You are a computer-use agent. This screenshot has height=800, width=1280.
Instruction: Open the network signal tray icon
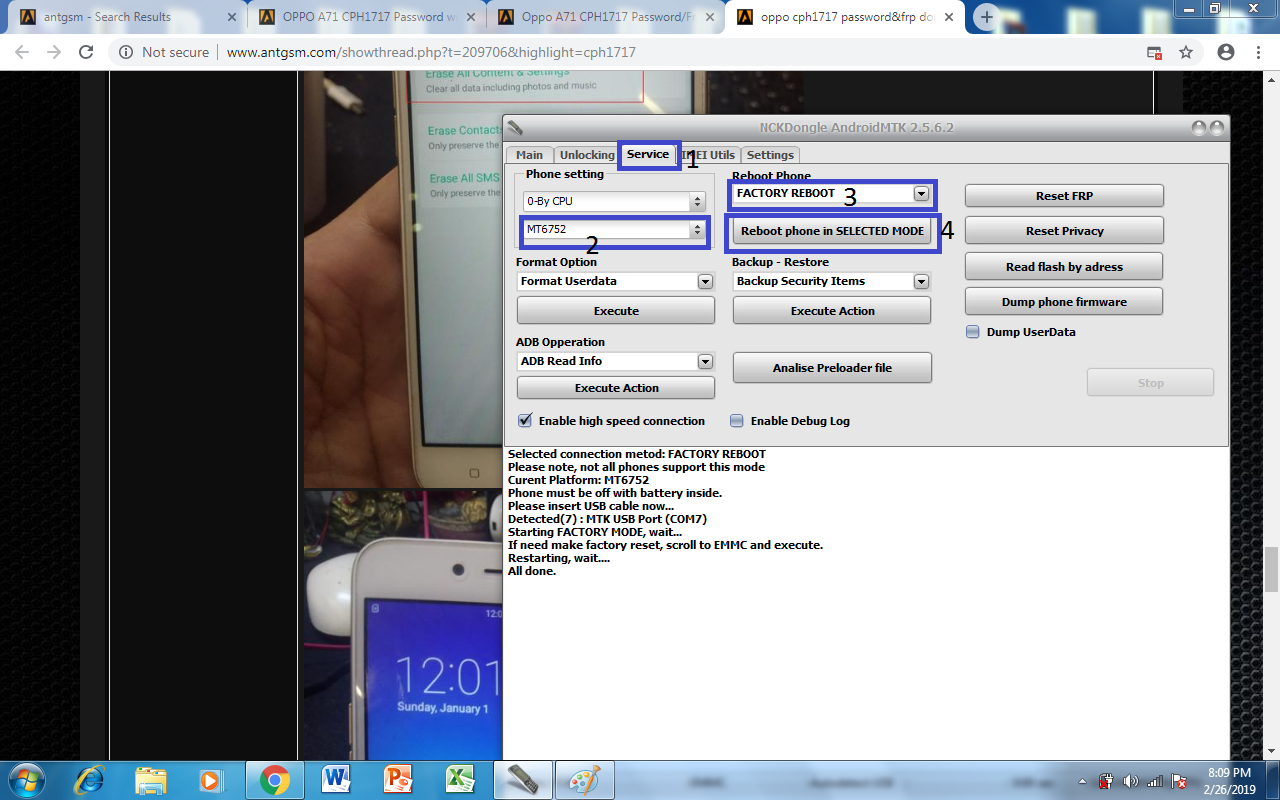point(1155,781)
